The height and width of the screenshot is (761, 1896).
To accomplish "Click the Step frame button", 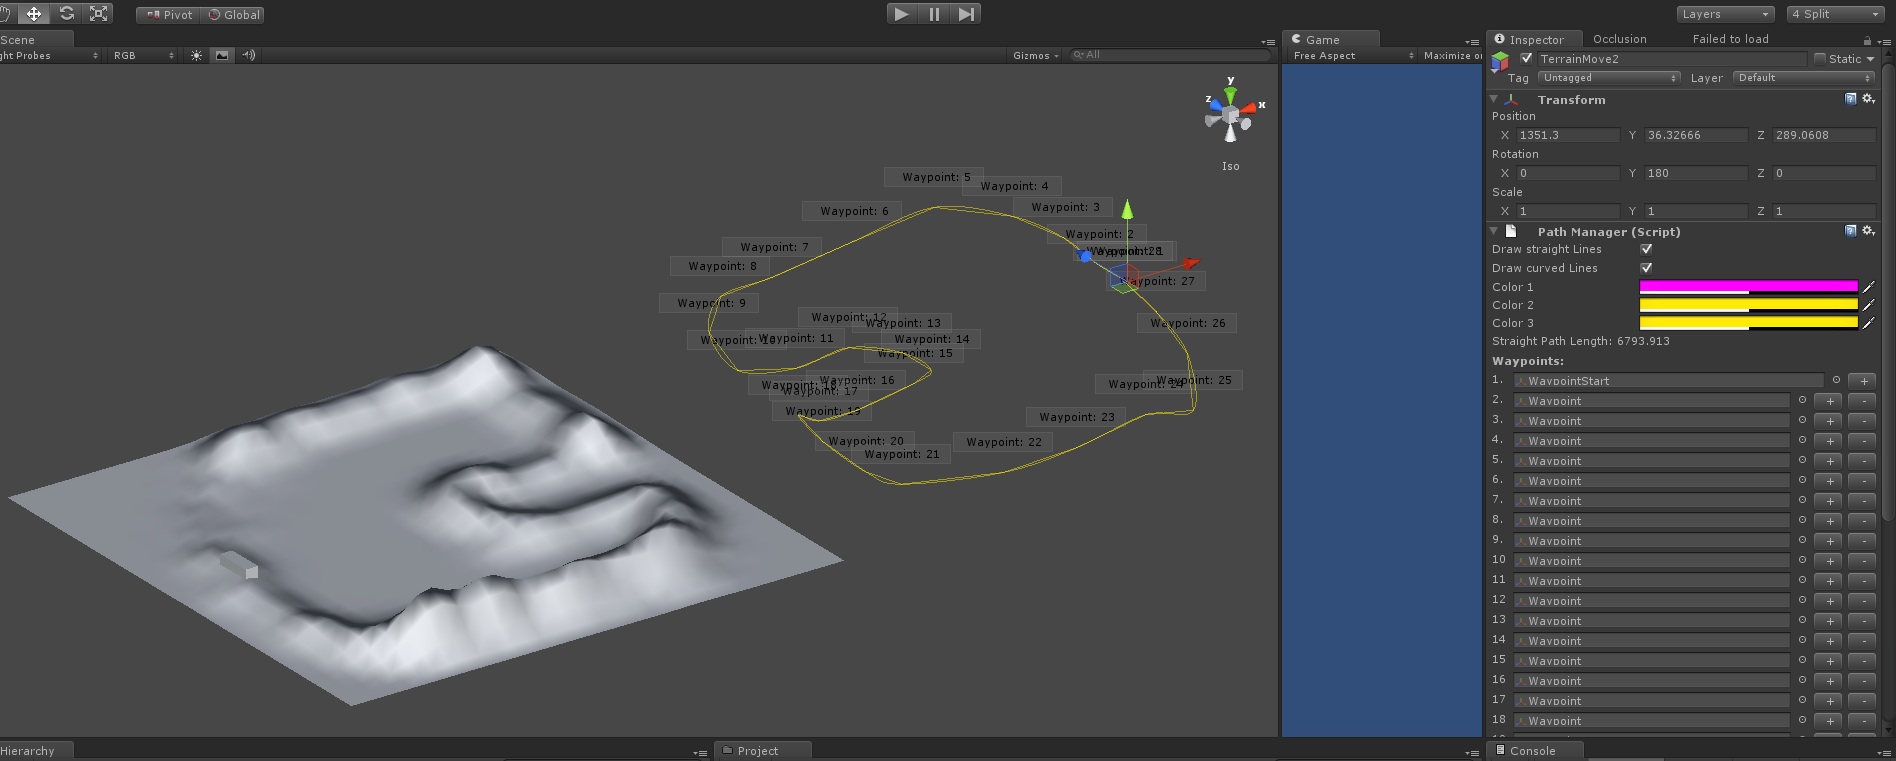I will 965,14.
